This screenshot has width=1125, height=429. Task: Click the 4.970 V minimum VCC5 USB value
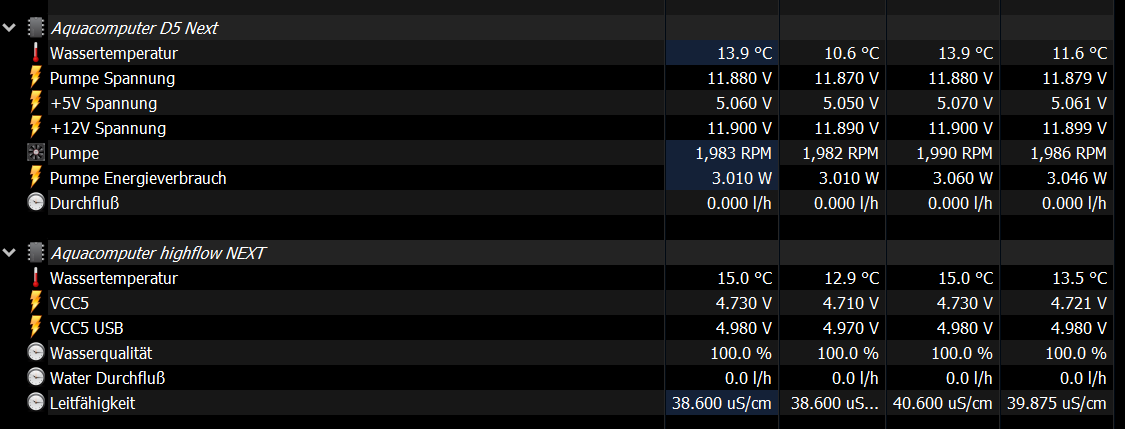click(x=850, y=329)
